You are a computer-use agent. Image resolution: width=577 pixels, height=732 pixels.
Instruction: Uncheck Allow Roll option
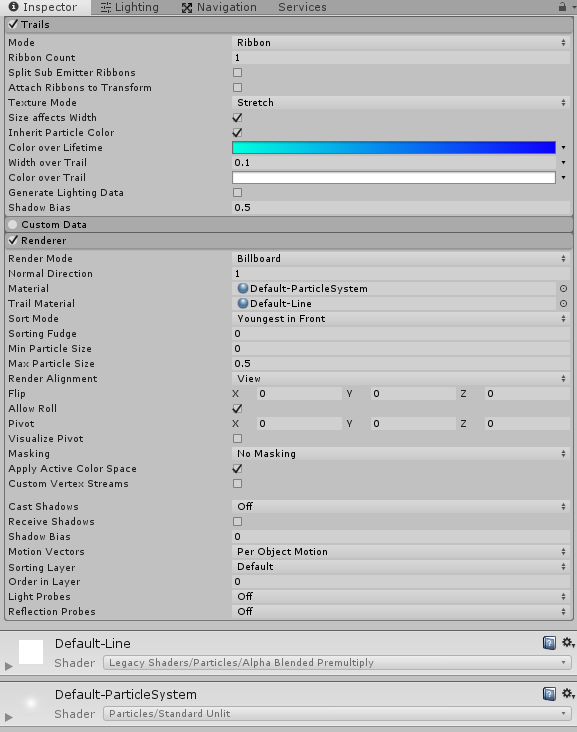(238, 408)
